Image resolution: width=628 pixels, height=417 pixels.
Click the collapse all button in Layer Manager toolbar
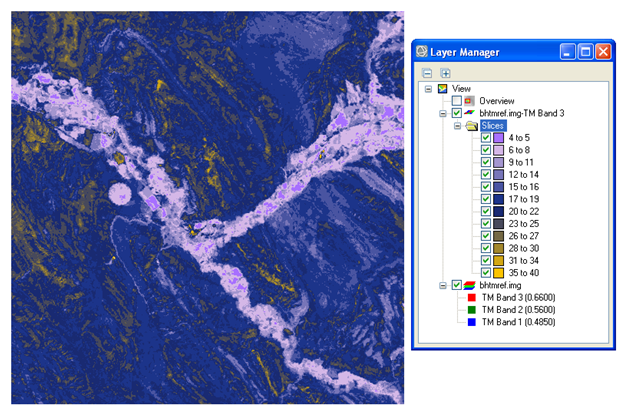tap(427, 73)
